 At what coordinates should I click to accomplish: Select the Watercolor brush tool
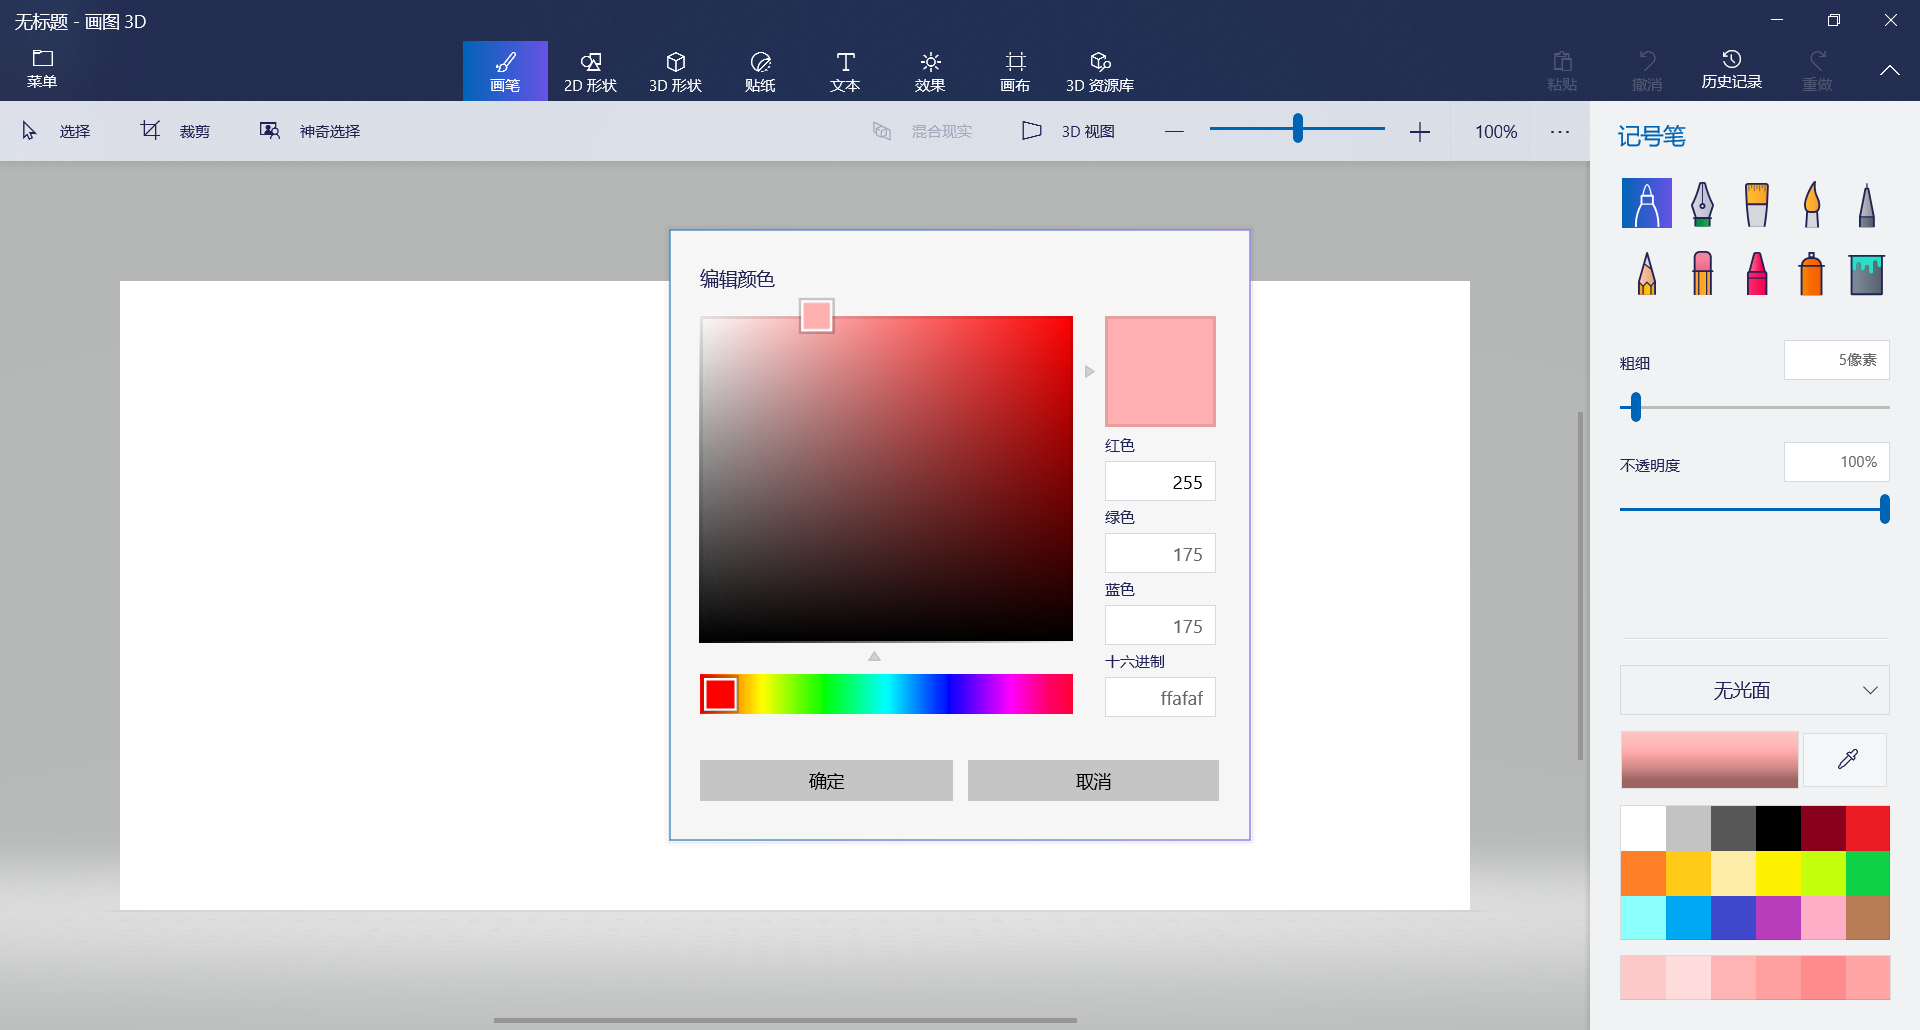coord(1811,203)
